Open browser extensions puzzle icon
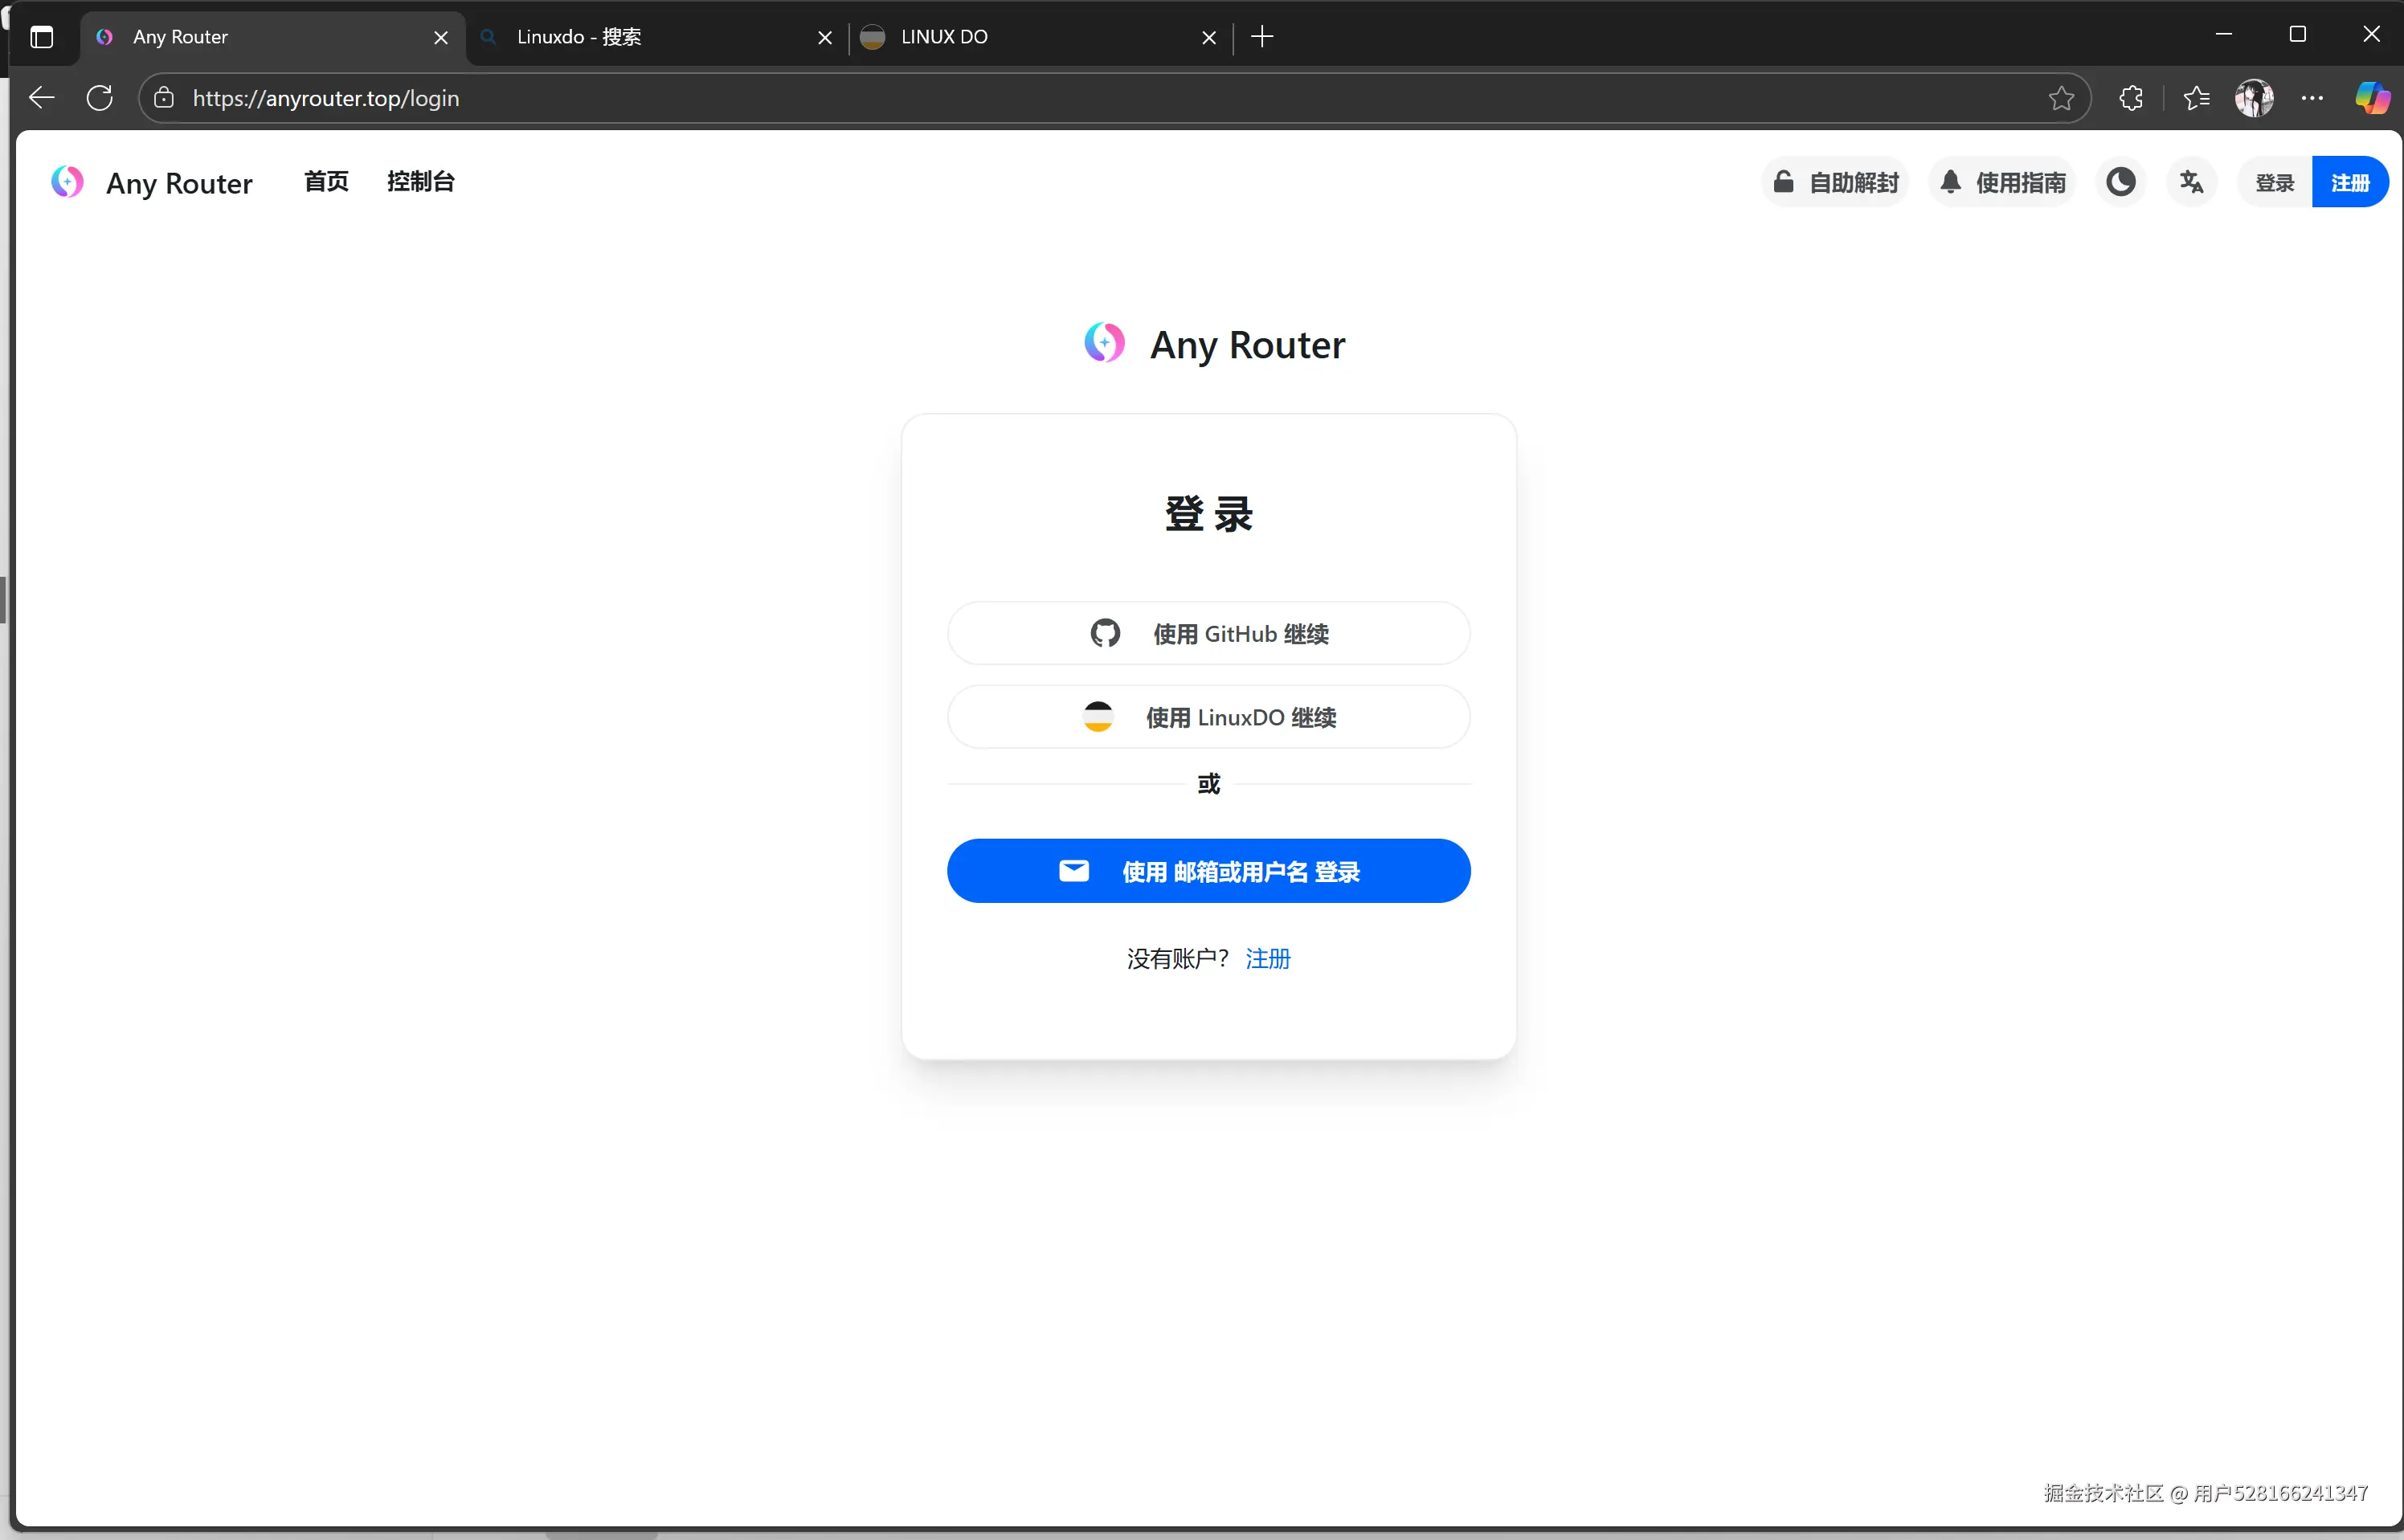 (x=2131, y=98)
